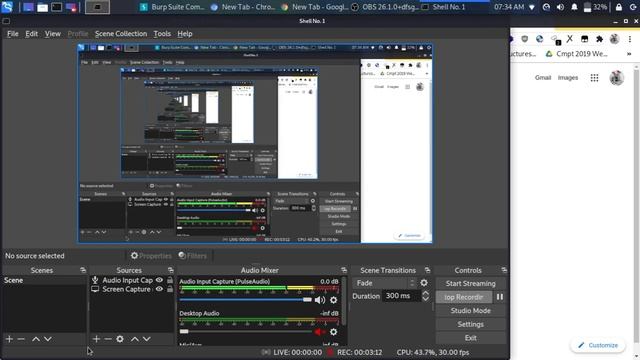The height and width of the screenshot is (360, 640).
Task: Unmute Desktop Audio with the red speaker icon
Action: coord(320,332)
